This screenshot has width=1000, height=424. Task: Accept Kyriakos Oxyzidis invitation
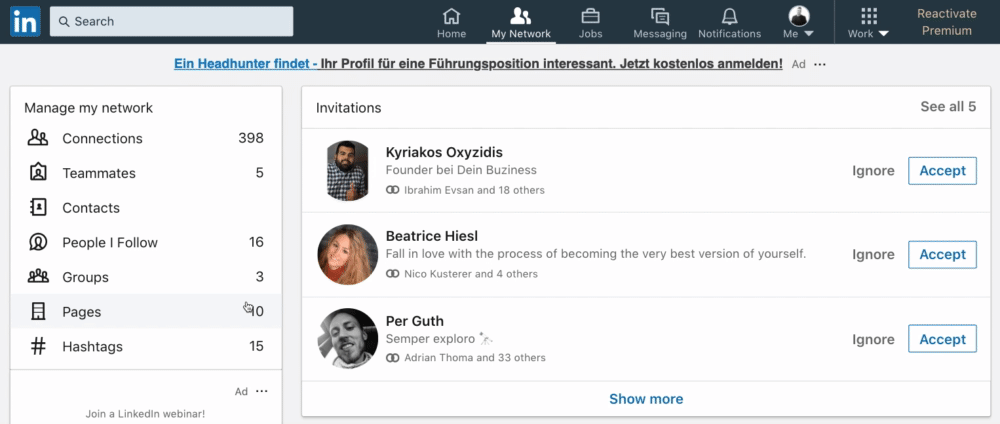[942, 171]
